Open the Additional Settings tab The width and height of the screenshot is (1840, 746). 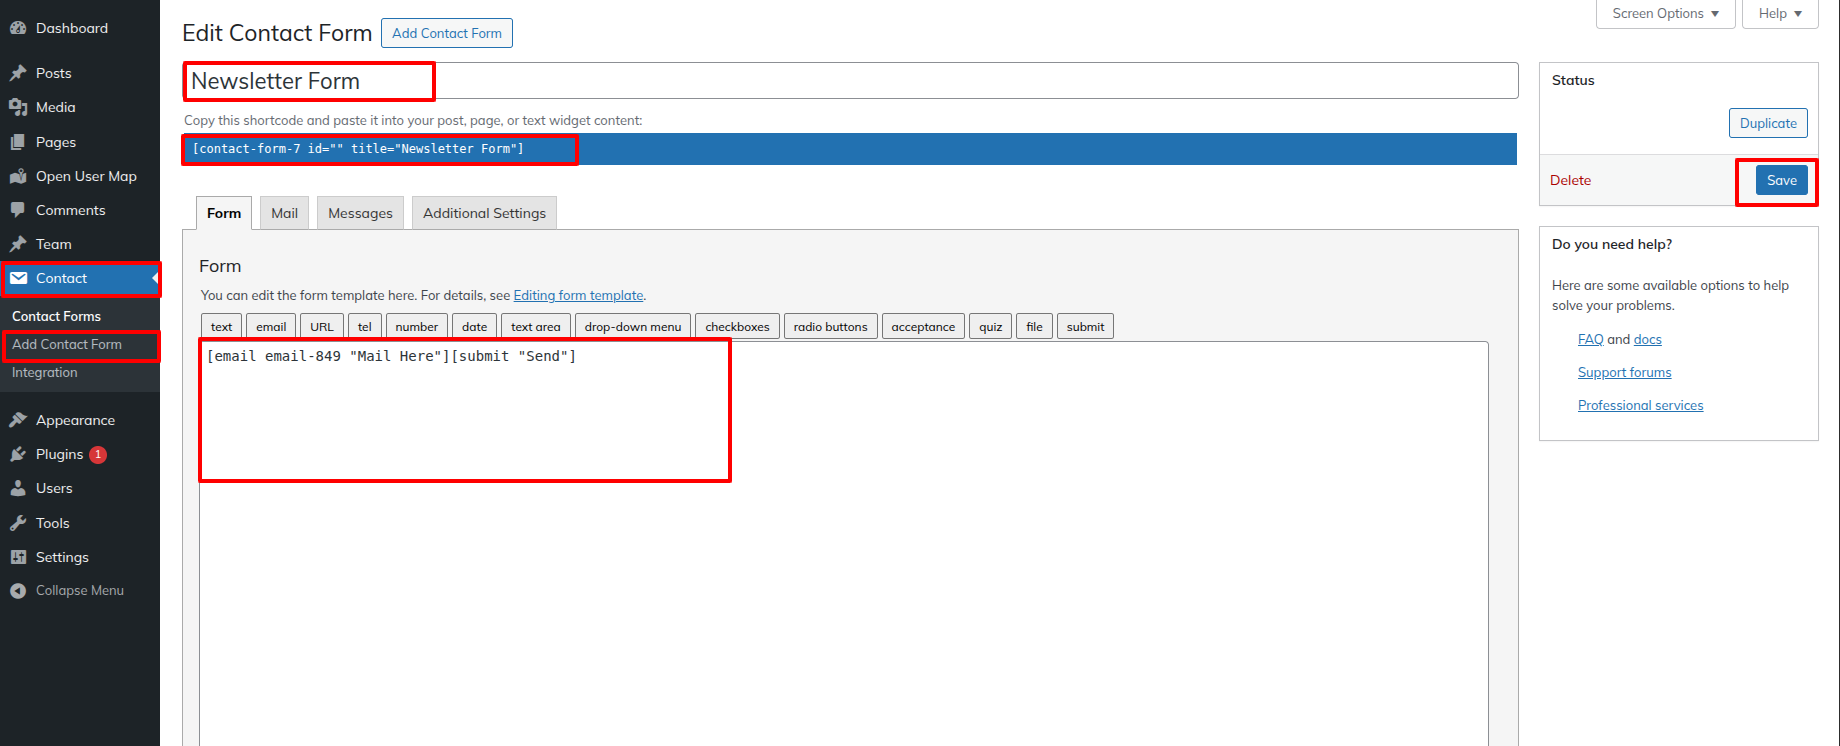484,213
